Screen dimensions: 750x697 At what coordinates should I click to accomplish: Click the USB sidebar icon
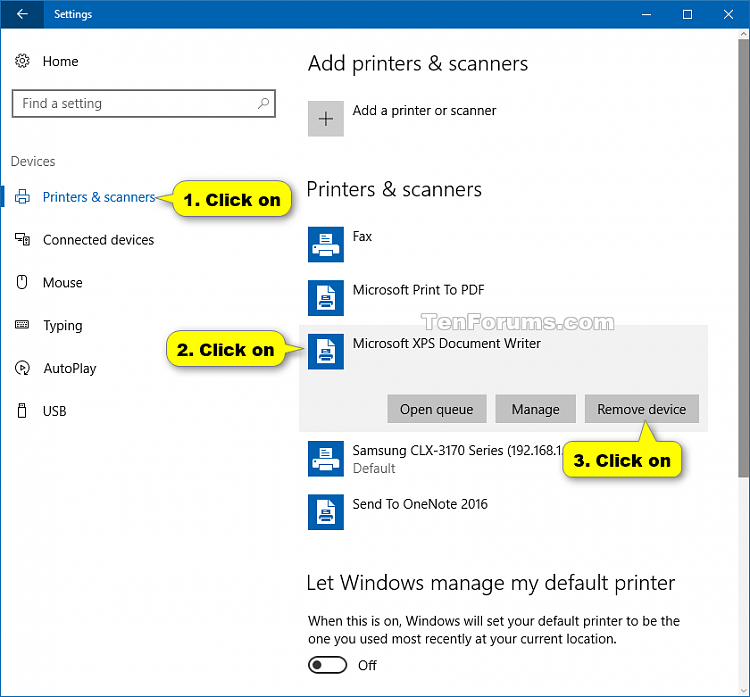(x=22, y=410)
